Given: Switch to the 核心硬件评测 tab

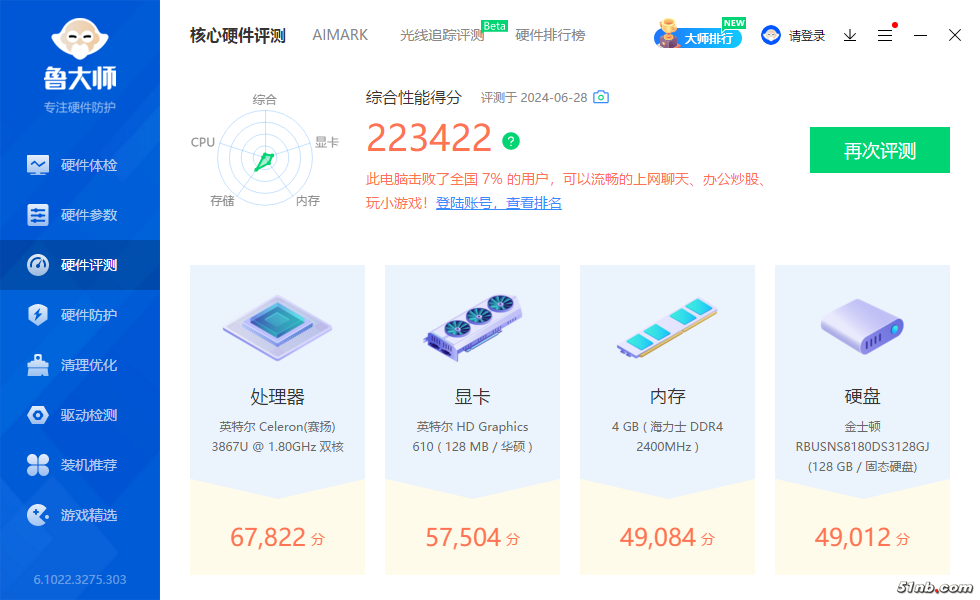Looking at the screenshot, I should [238, 36].
